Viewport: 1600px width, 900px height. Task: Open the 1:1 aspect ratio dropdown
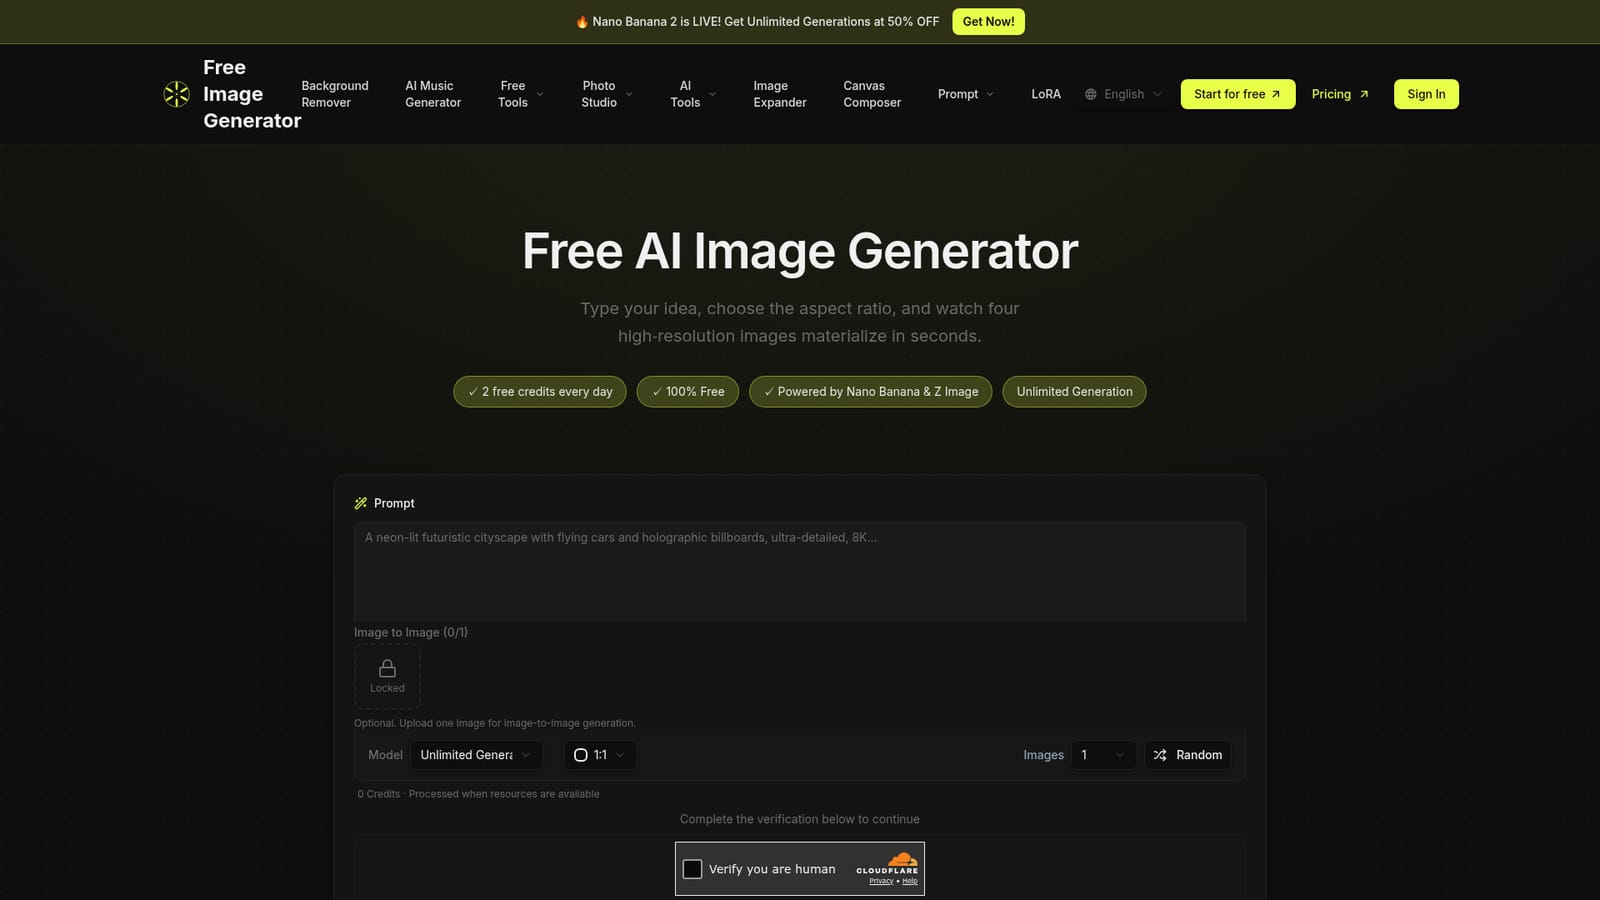coord(600,755)
